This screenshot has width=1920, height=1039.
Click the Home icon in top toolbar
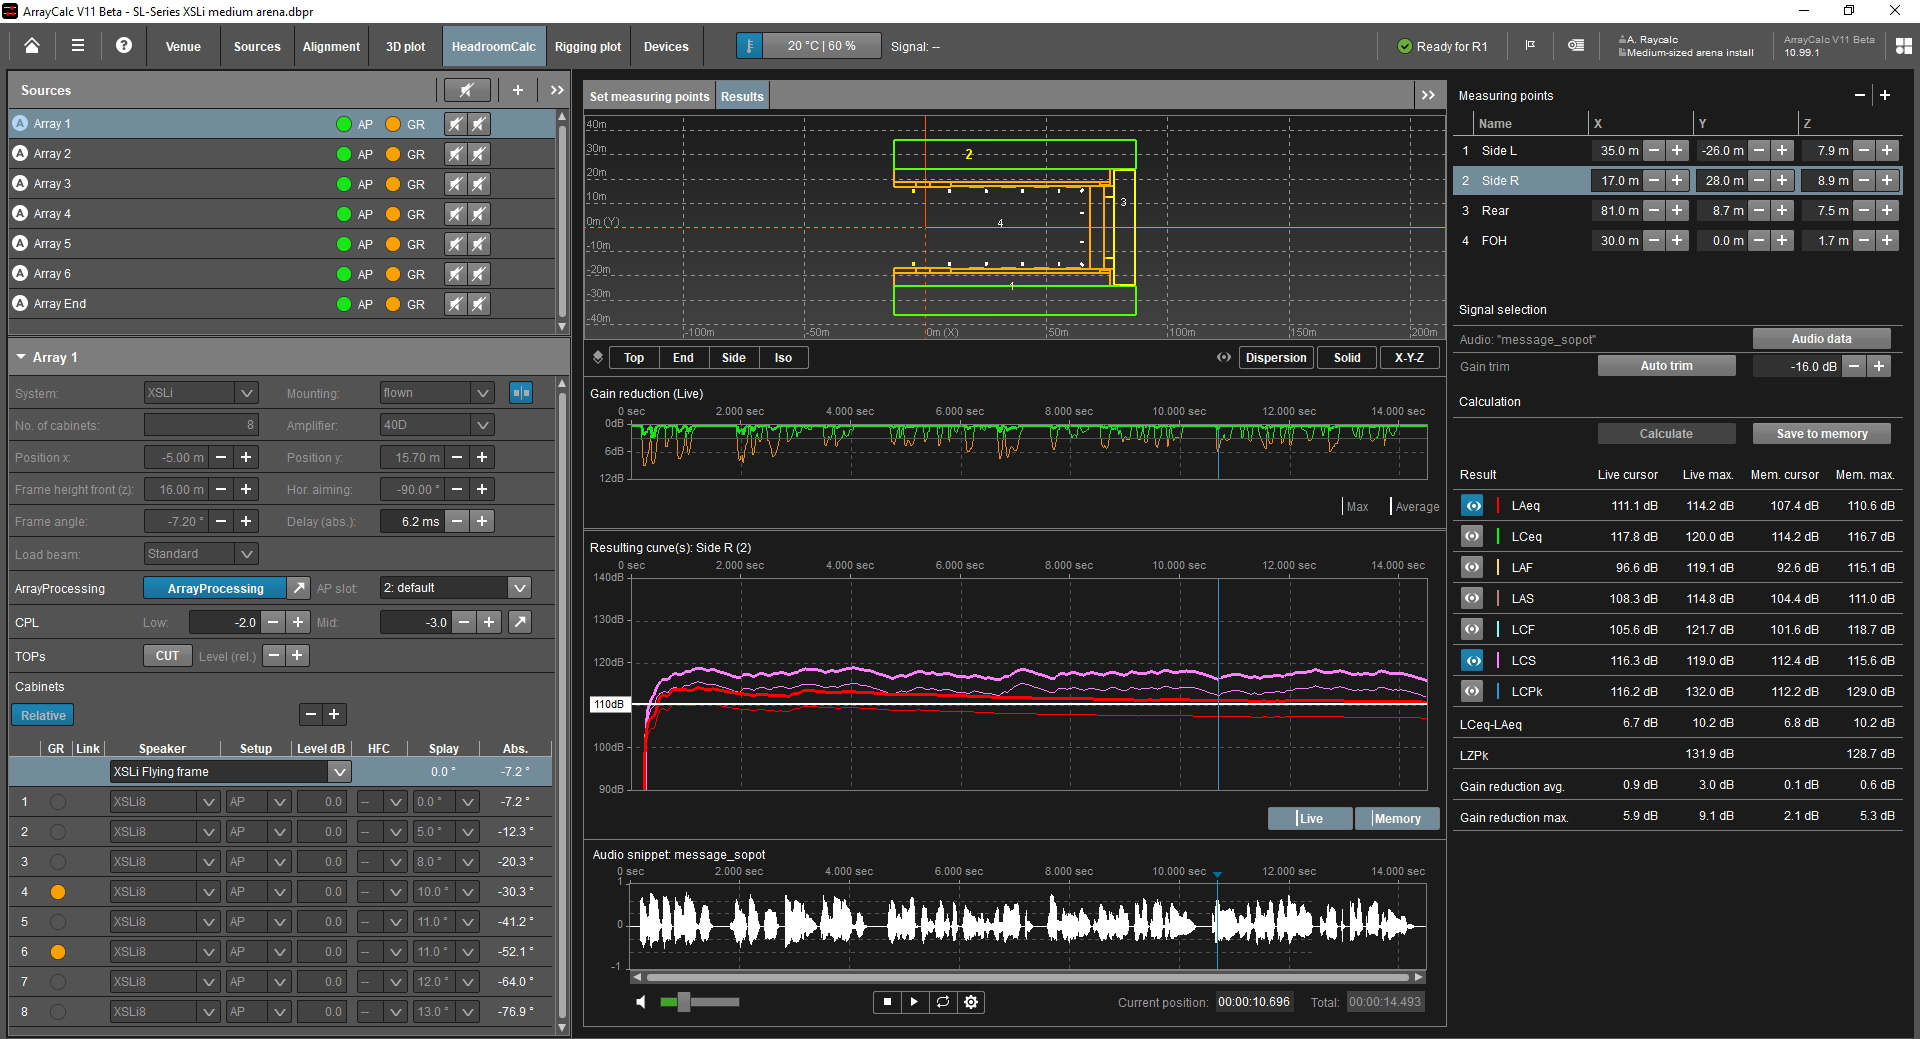(x=32, y=46)
